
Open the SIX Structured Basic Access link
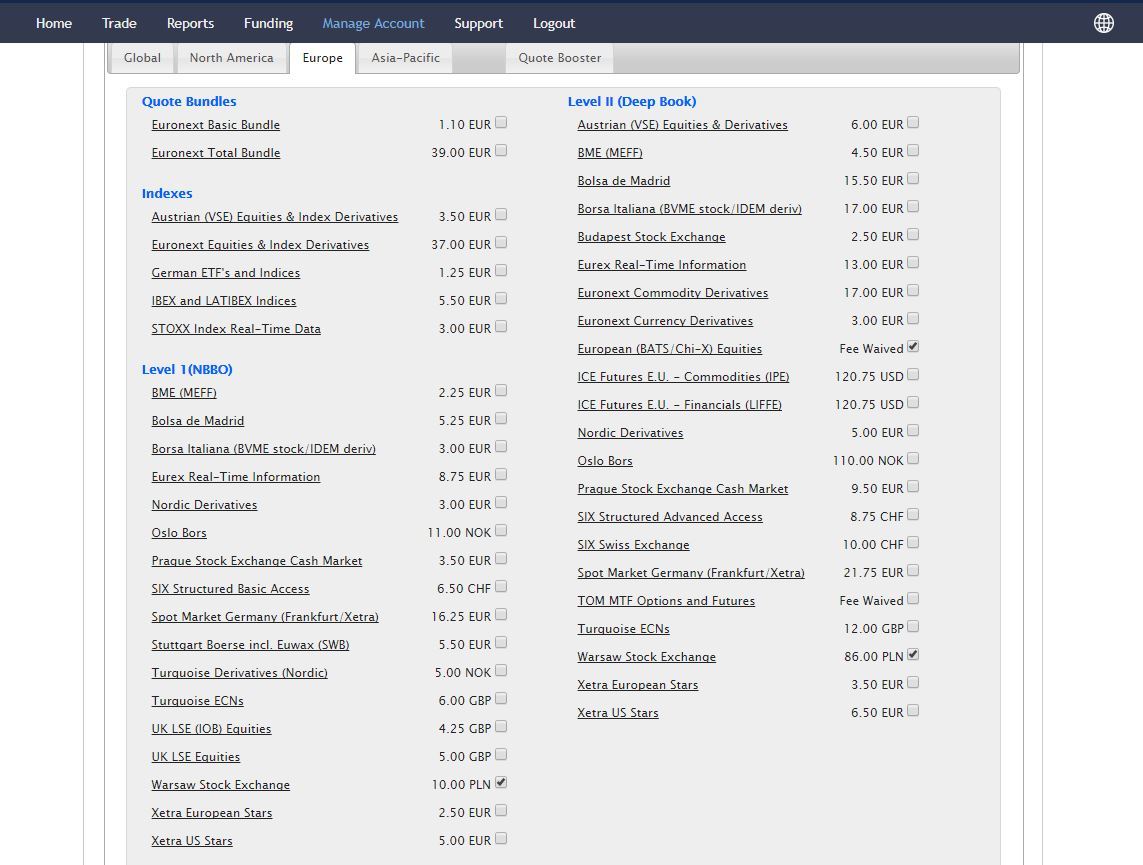[230, 589]
